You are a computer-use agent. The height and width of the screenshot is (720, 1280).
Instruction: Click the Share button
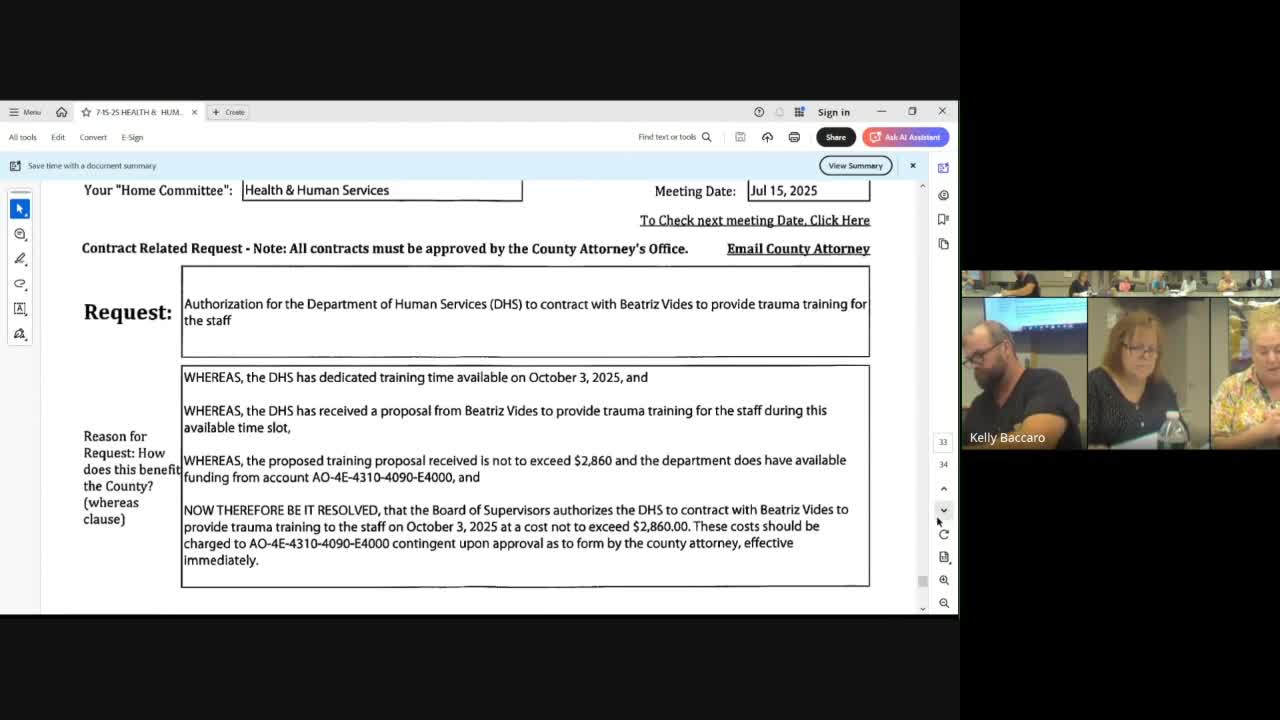pyautogui.click(x=835, y=137)
